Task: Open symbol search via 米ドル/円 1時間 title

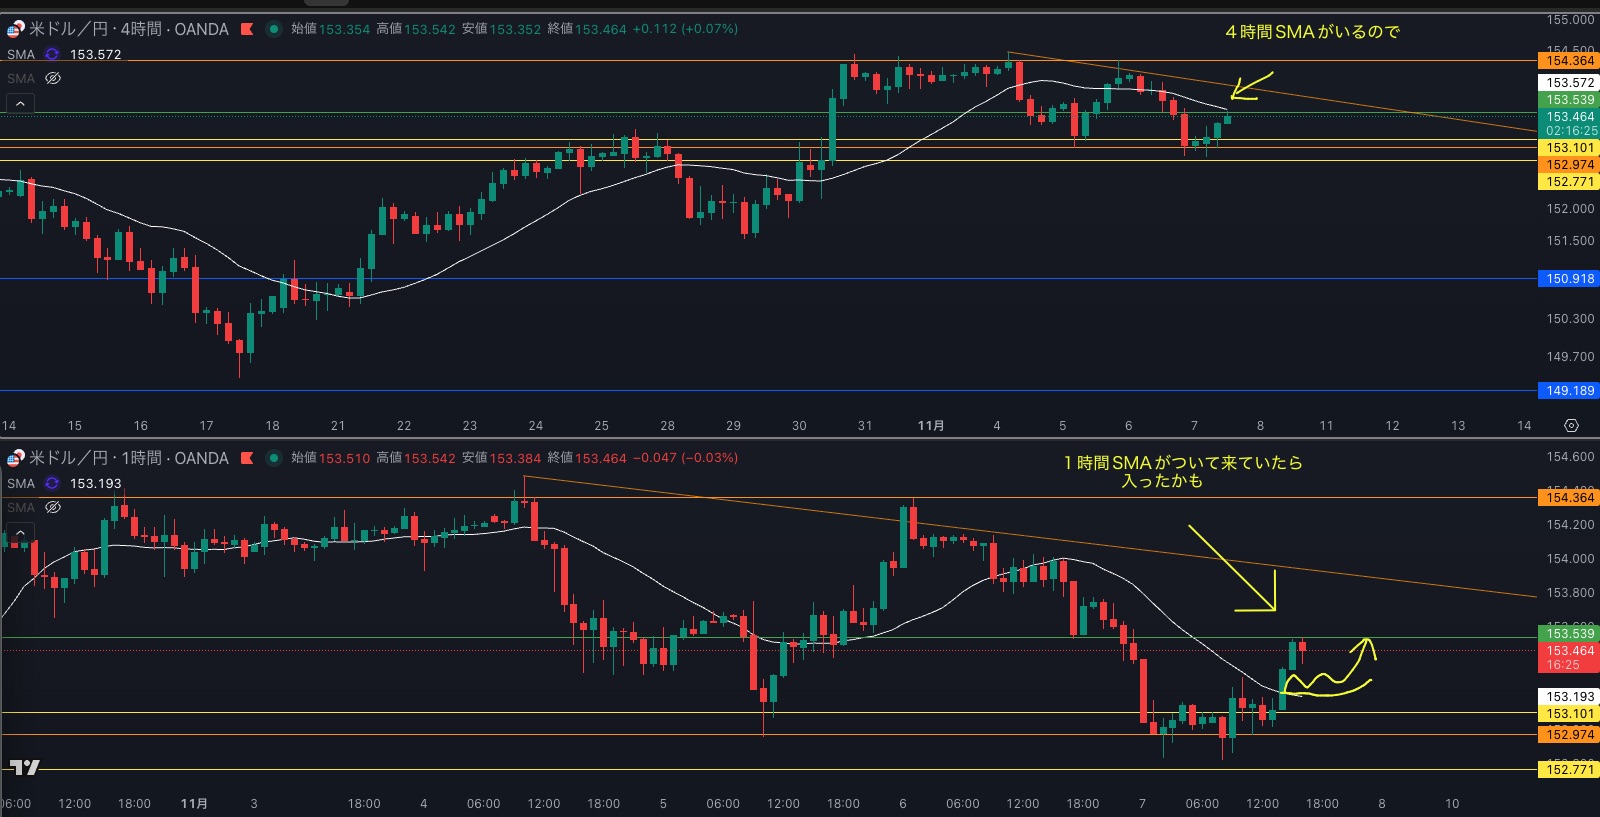Action: 128,458
